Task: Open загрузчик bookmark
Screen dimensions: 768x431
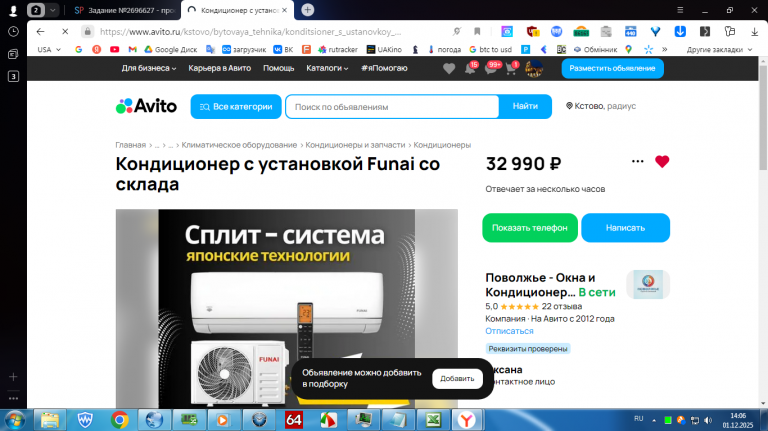Action: coord(244,49)
